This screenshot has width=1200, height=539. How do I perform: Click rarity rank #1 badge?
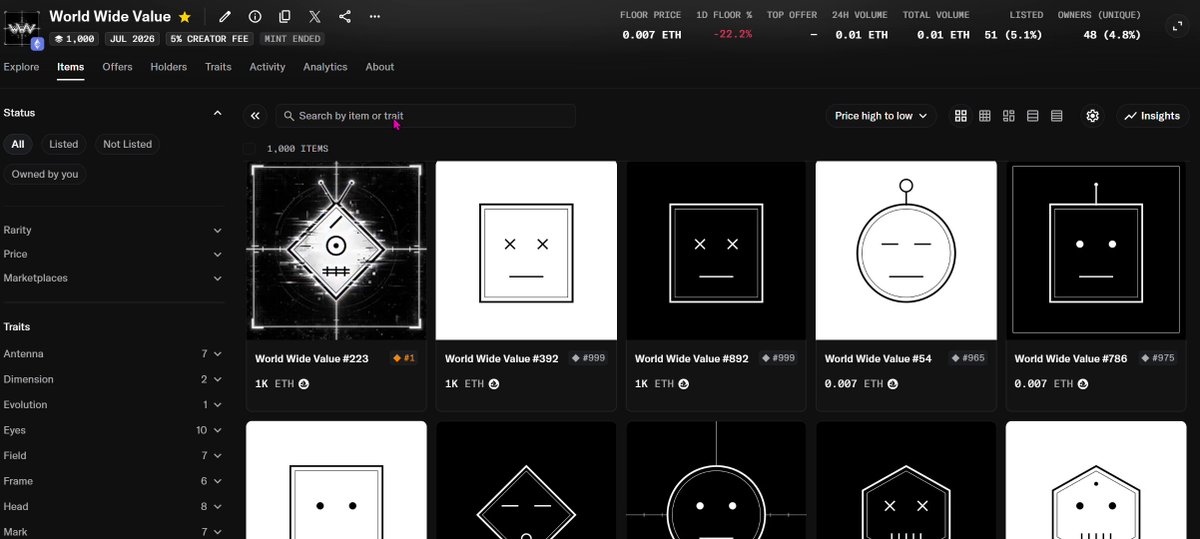[404, 358]
